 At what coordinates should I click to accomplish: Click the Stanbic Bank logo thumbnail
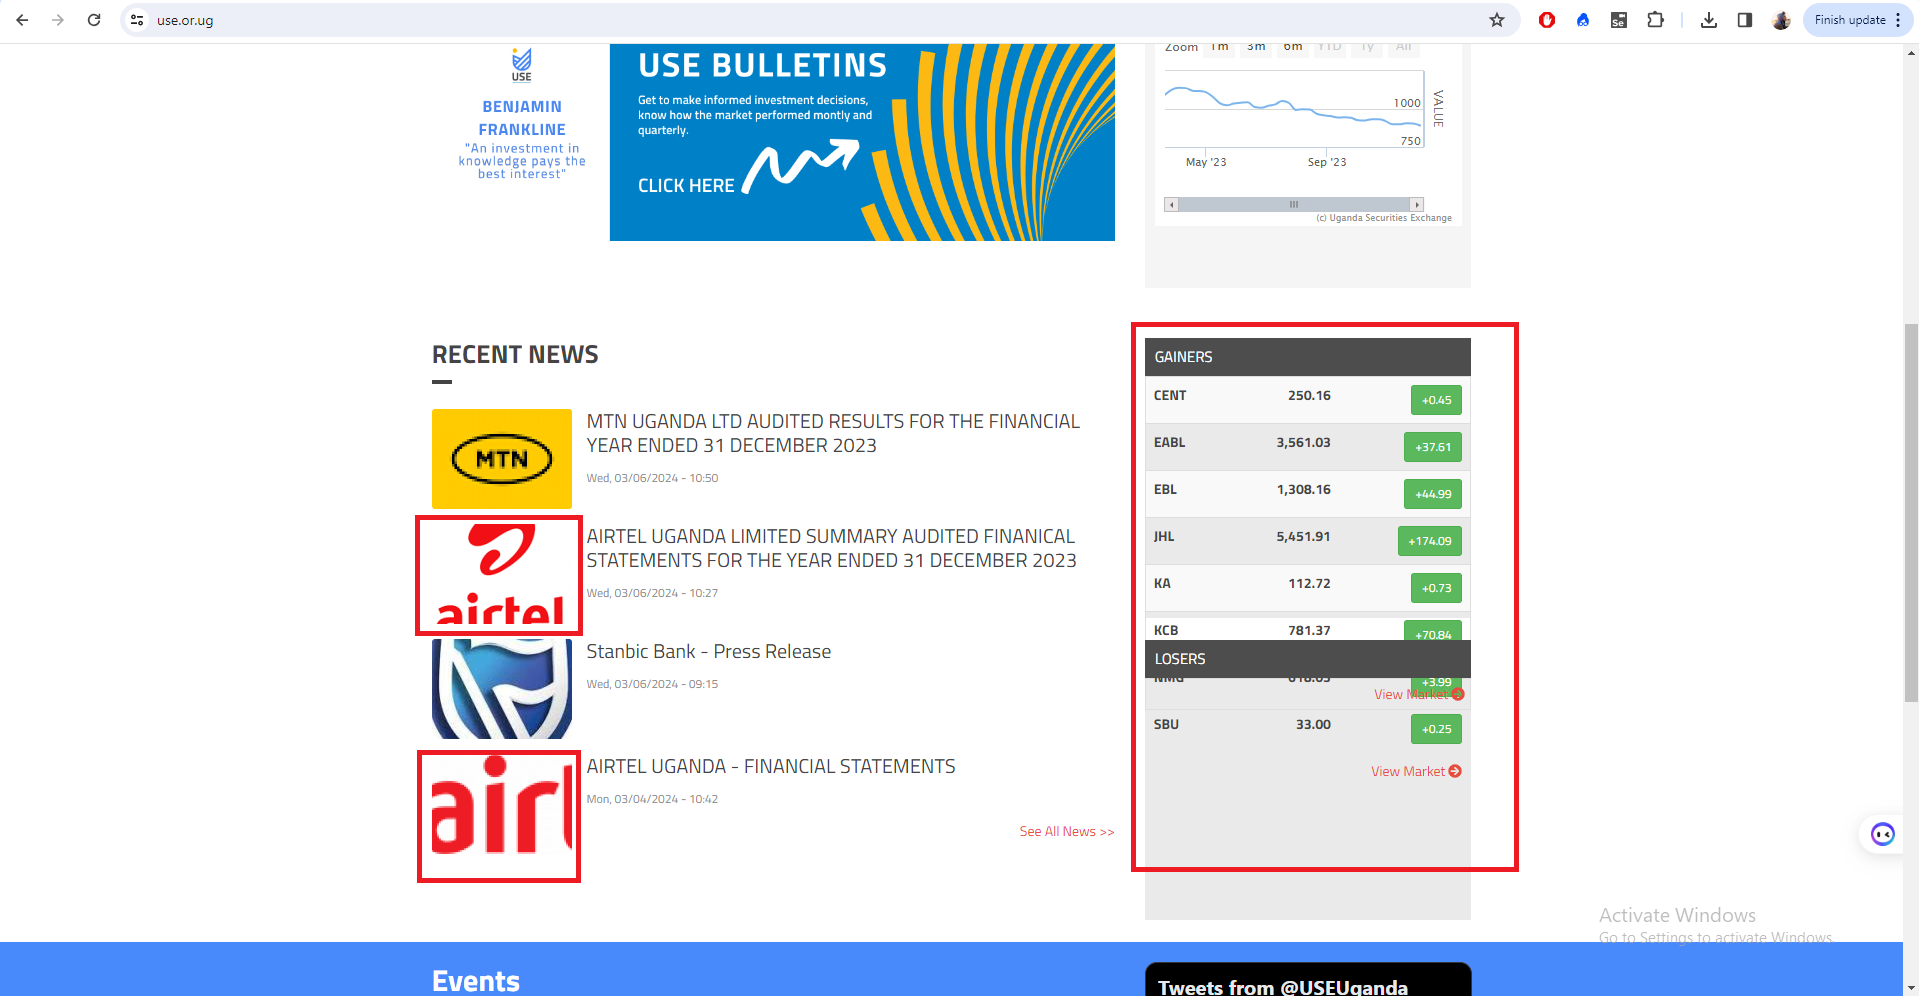[x=502, y=689]
